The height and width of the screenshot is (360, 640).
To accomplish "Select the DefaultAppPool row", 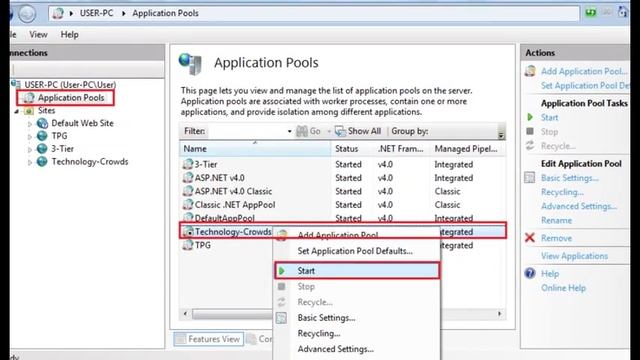I will 342,218.
